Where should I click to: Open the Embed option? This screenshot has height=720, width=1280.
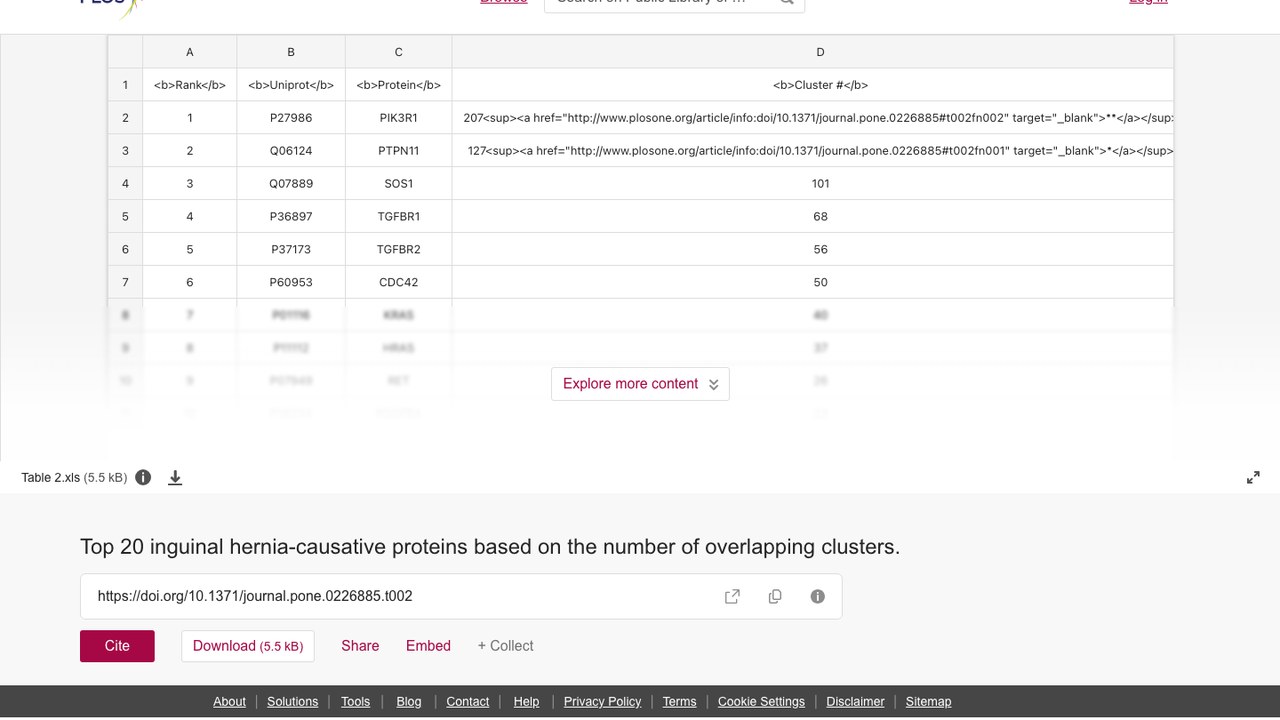428,646
